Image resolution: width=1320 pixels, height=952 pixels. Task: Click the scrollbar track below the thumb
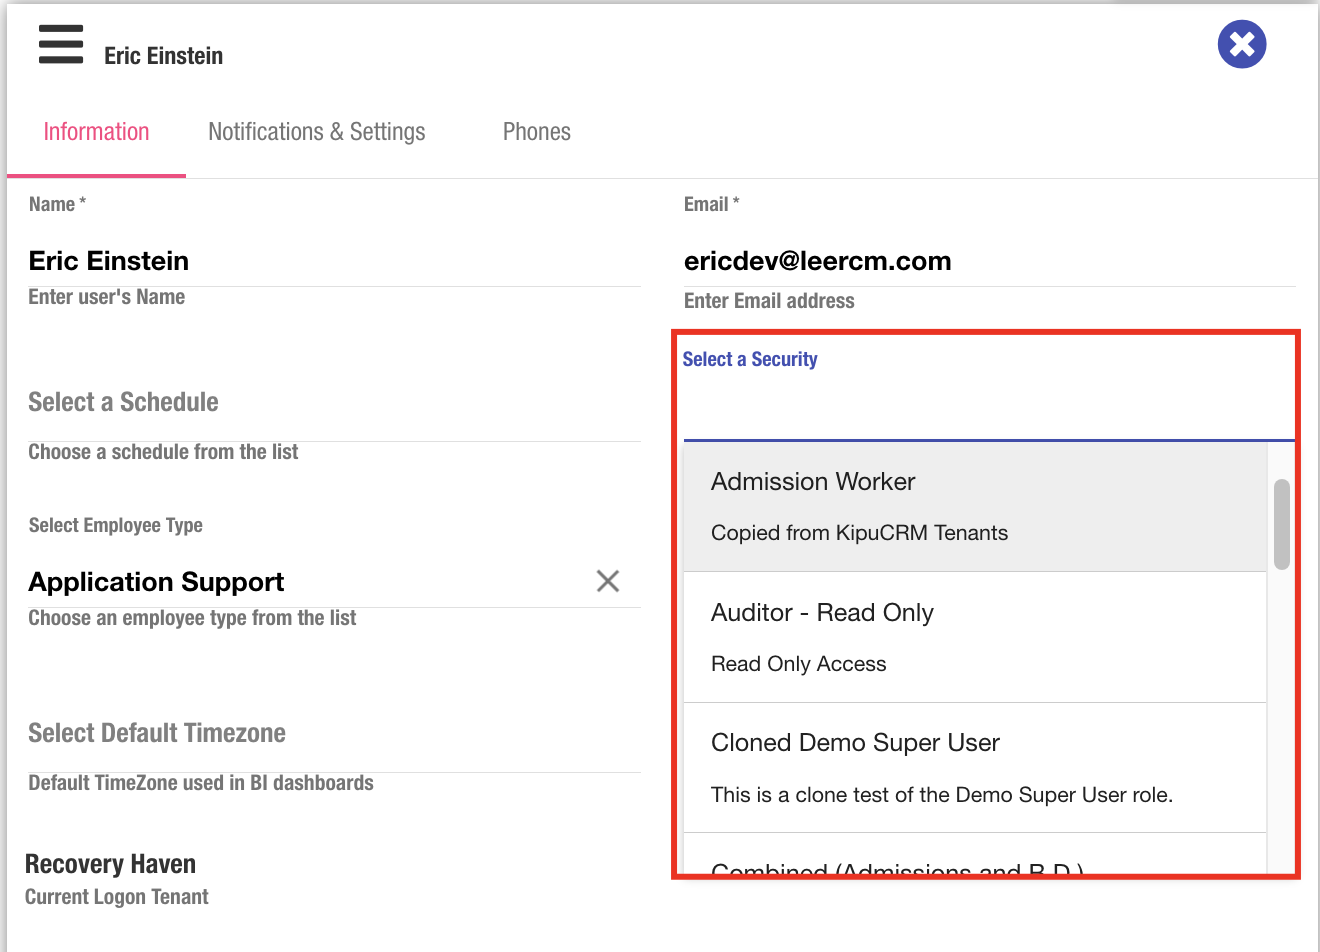pyautogui.click(x=1281, y=720)
